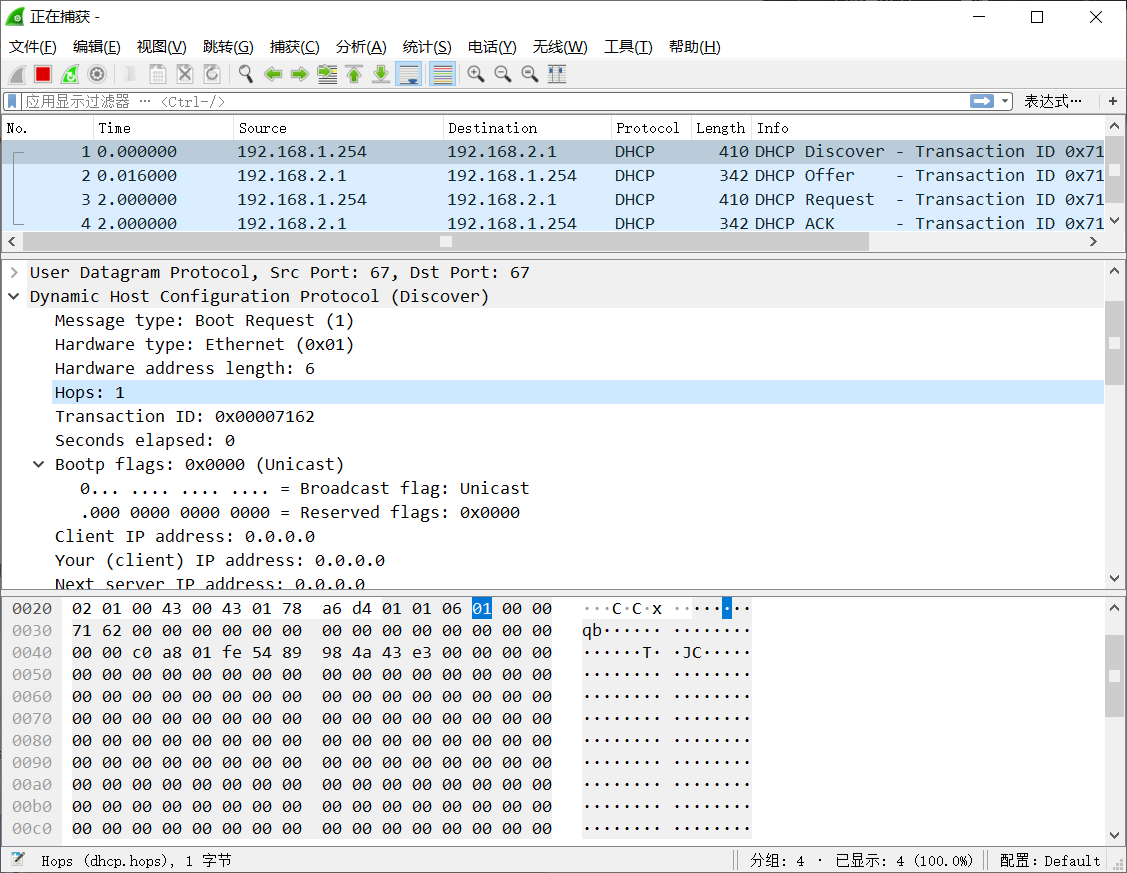The height and width of the screenshot is (873, 1127).
Task: Sort by the Length column header
Action: coord(722,128)
